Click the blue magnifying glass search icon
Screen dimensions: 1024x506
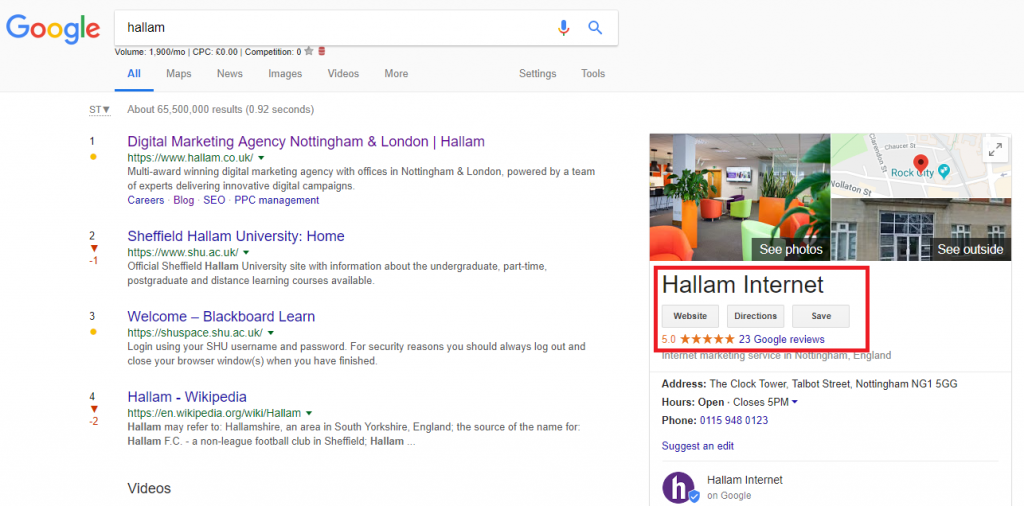coord(595,28)
